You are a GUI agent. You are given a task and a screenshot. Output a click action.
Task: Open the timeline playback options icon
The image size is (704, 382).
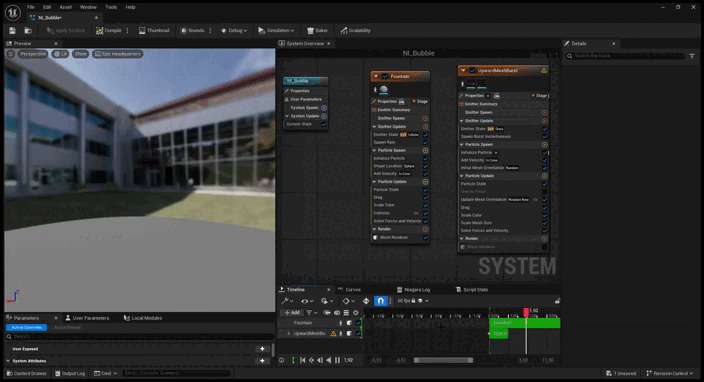pyautogui.click(x=327, y=301)
